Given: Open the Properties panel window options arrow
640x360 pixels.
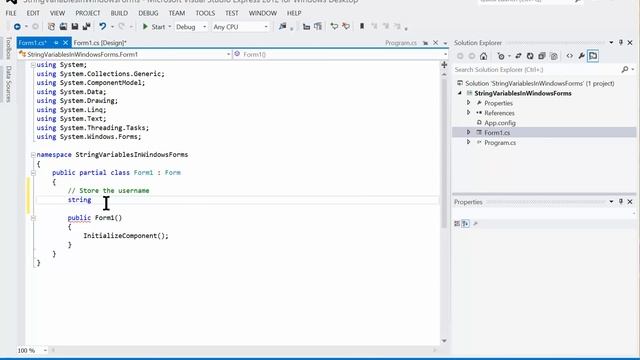Looking at the screenshot, I should [x=611, y=202].
